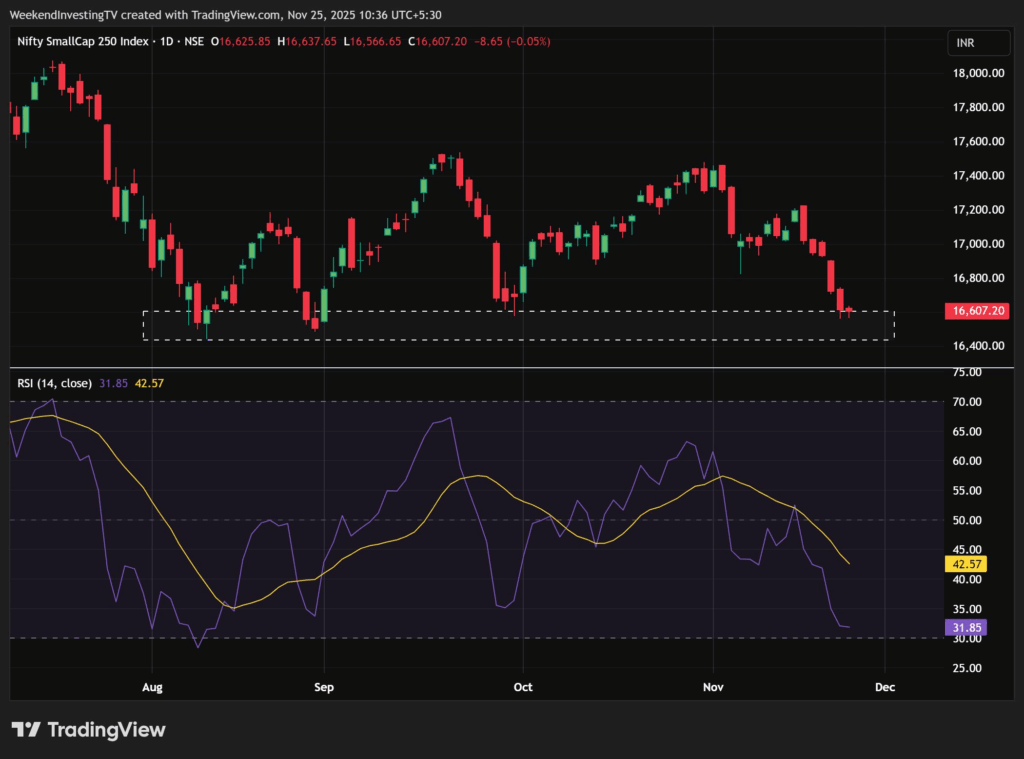
Task: Select the Oct marker on date axis
Action: (521, 687)
